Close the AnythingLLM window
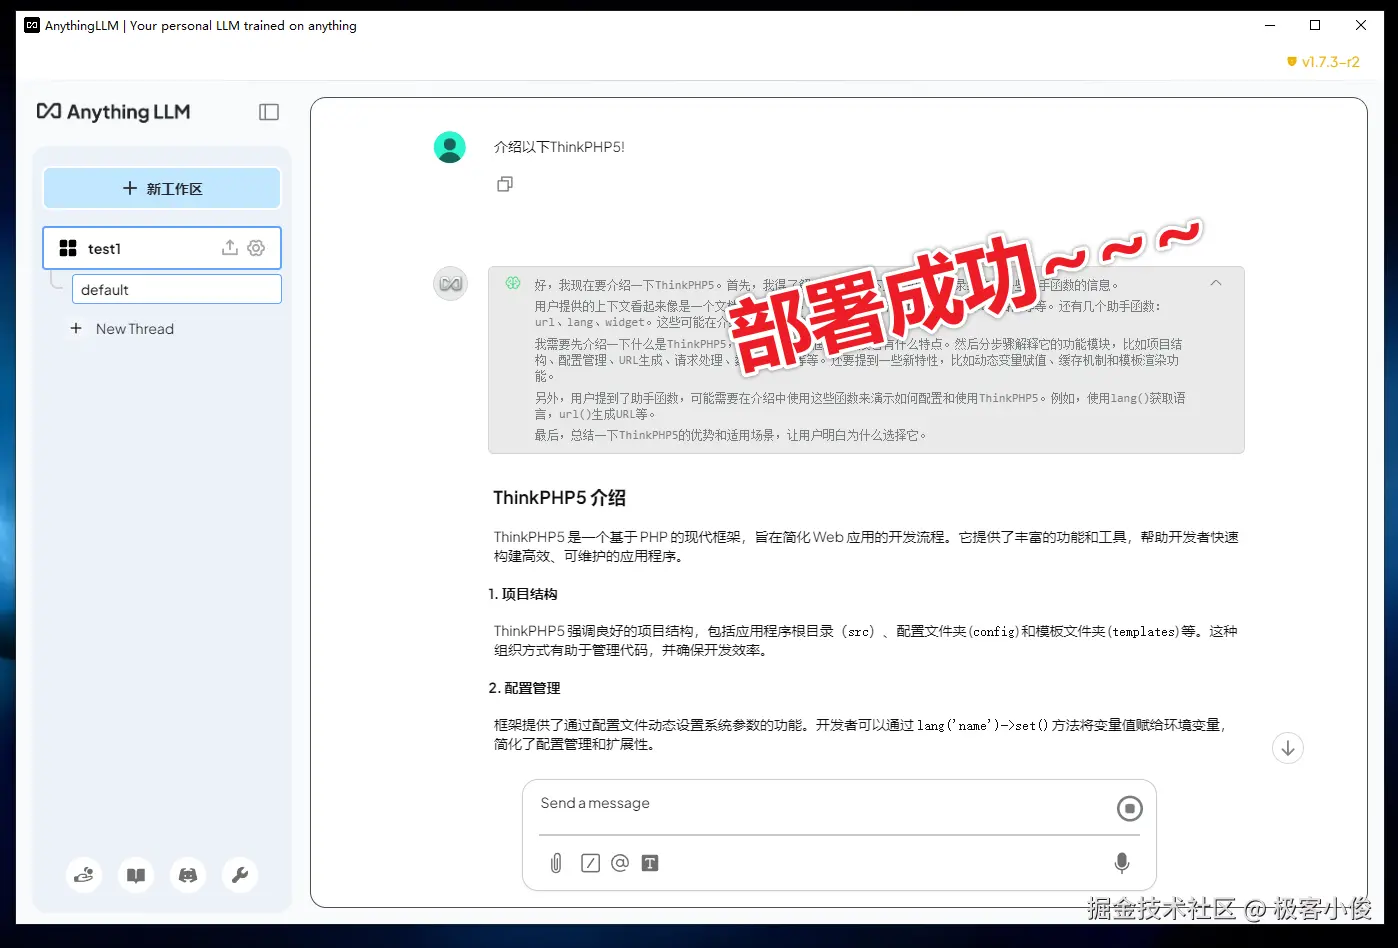The image size is (1398, 948). [1361, 25]
